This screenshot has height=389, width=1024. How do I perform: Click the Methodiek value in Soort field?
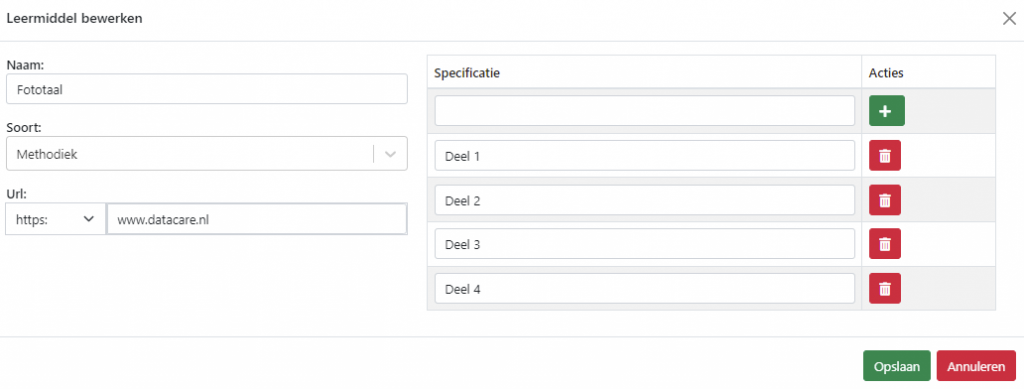tap(48, 154)
